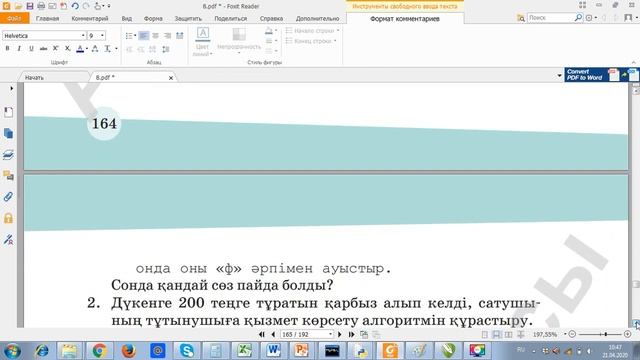Save the document with the floppy icon
Image resolution: width=640 pixels, height=360 pixels.
tap(29, 6)
